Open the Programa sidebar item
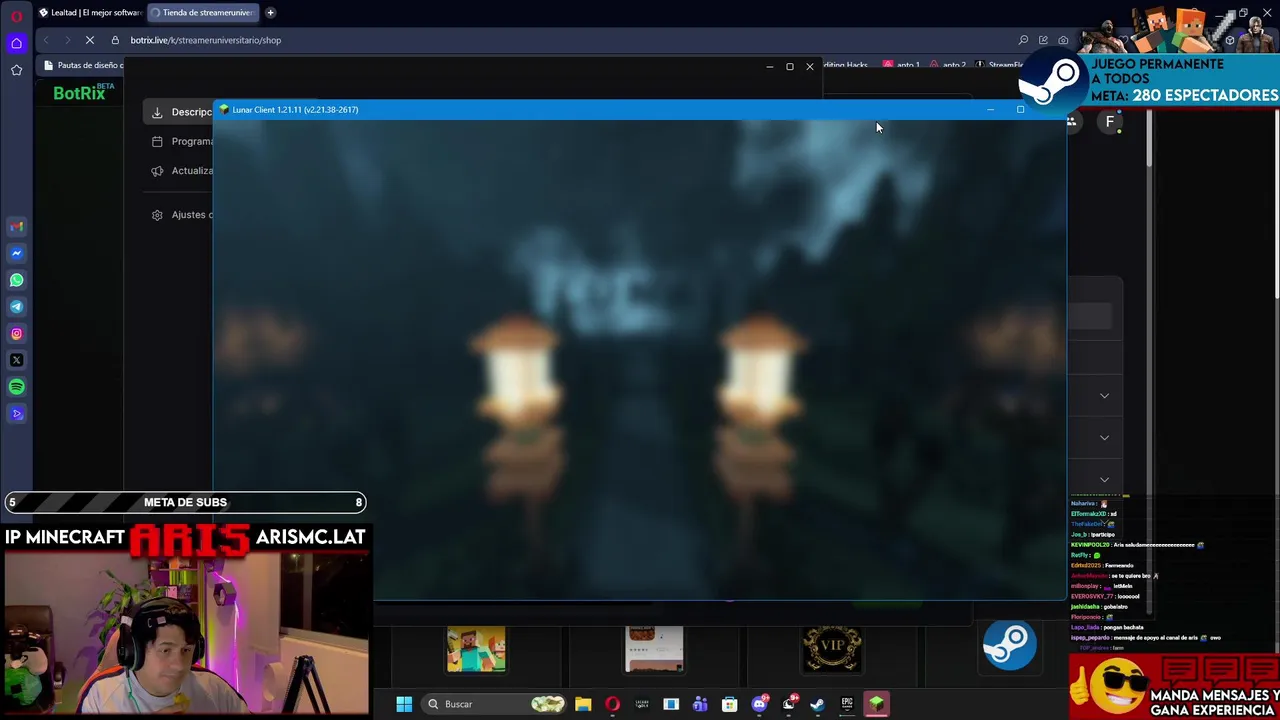 pyautogui.click(x=182, y=141)
